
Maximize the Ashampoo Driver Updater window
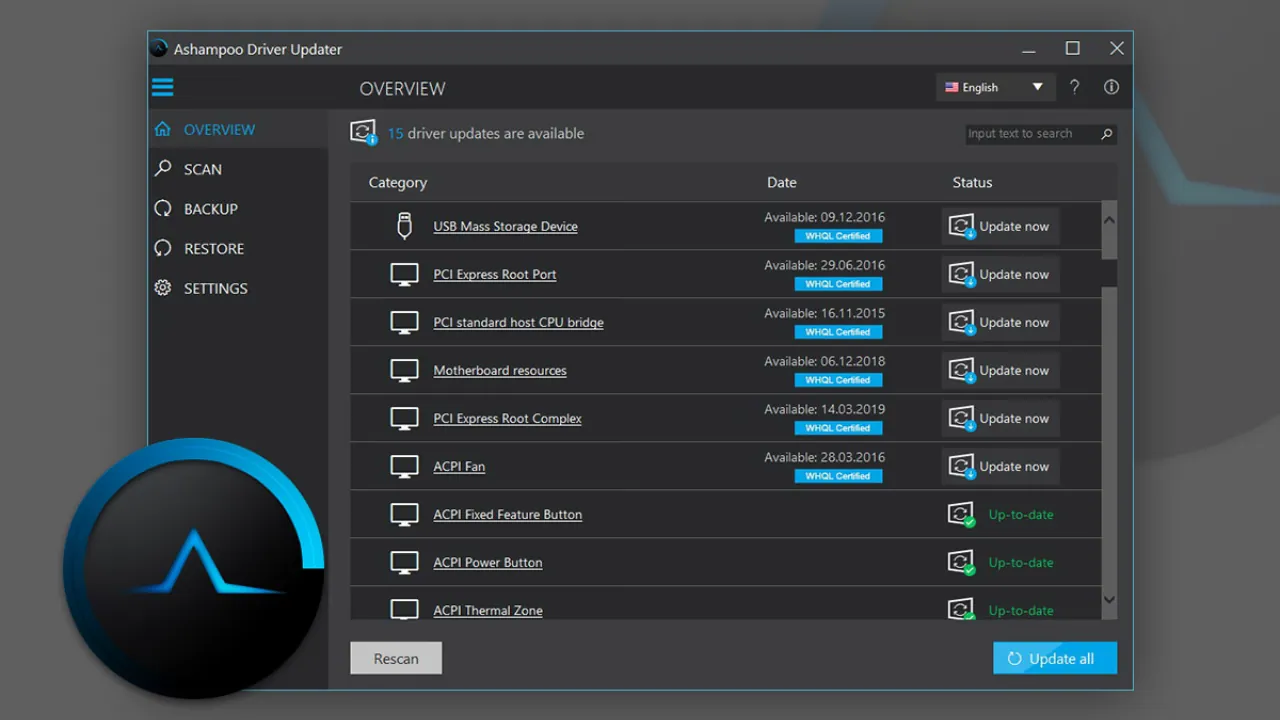pos(1072,48)
